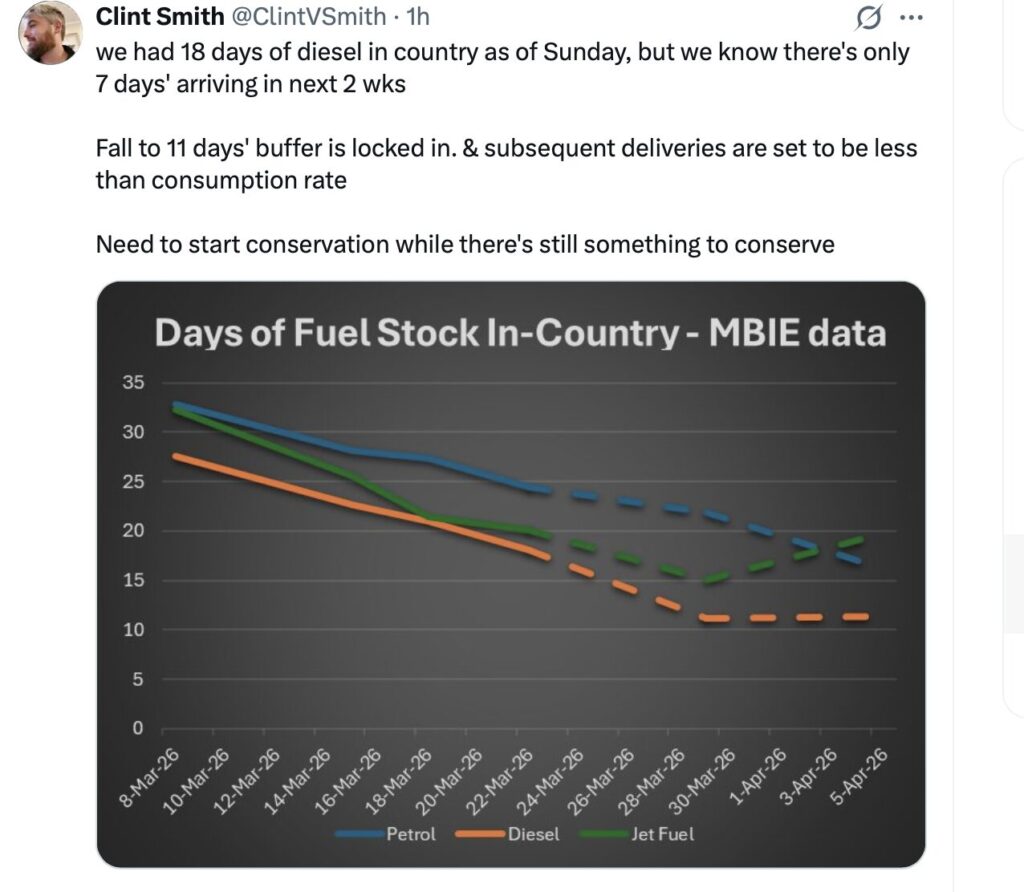Image resolution: width=1024 pixels, height=892 pixels.
Task: Open the three-dot More options menu
Action: point(909,18)
